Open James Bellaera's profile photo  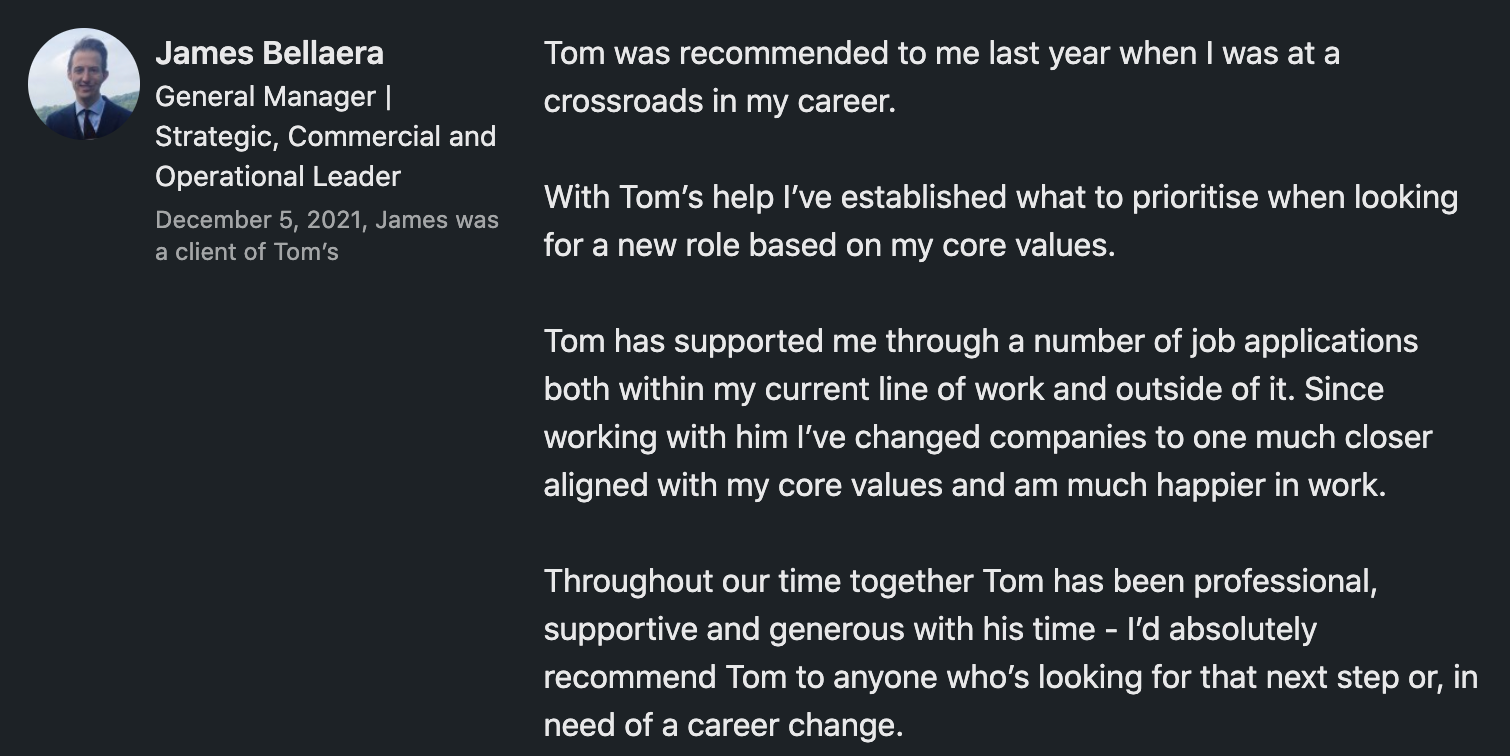(x=84, y=84)
